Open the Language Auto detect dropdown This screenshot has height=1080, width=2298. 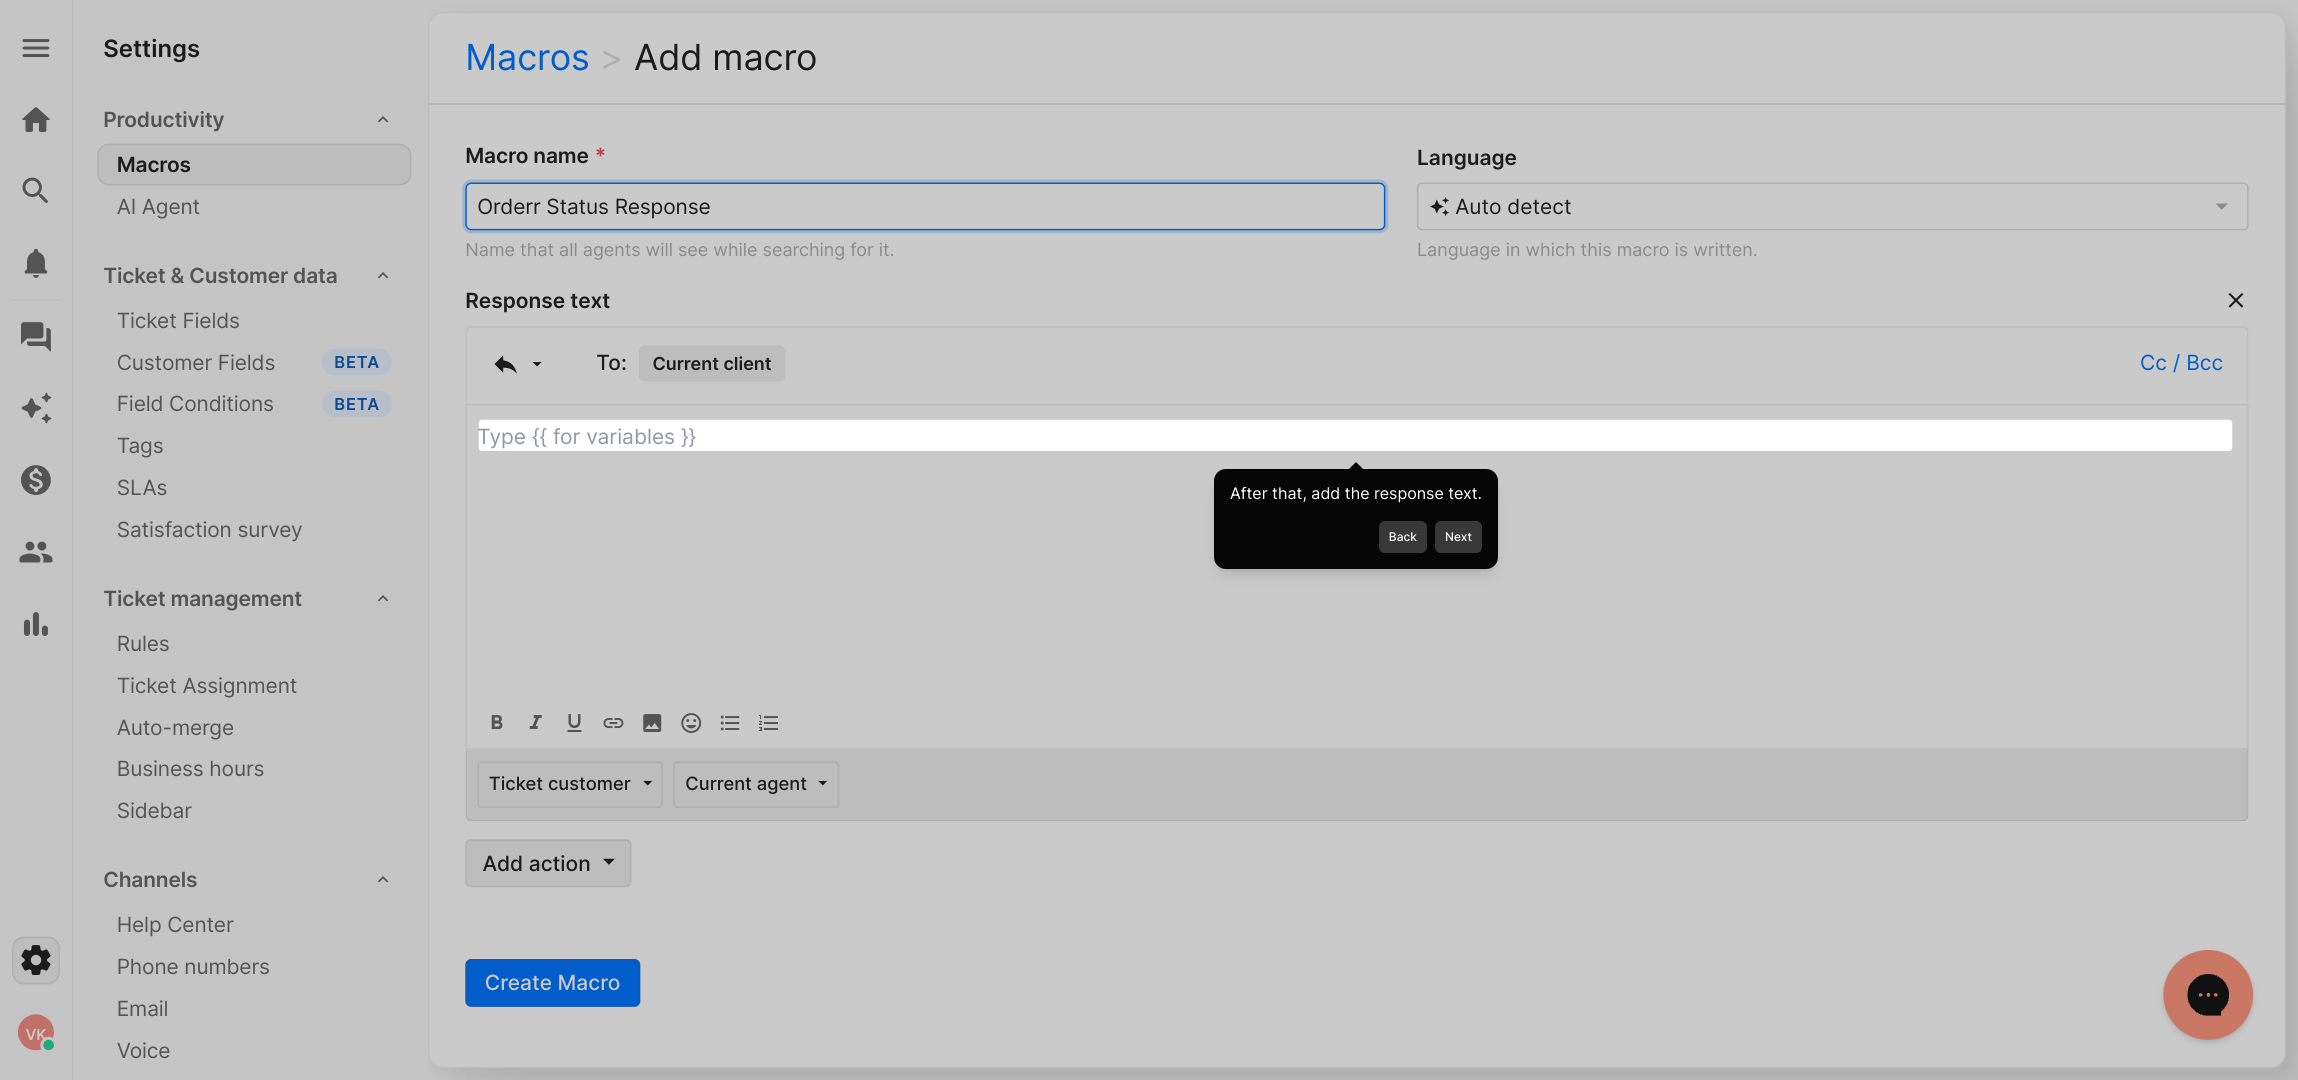[x=1832, y=207]
